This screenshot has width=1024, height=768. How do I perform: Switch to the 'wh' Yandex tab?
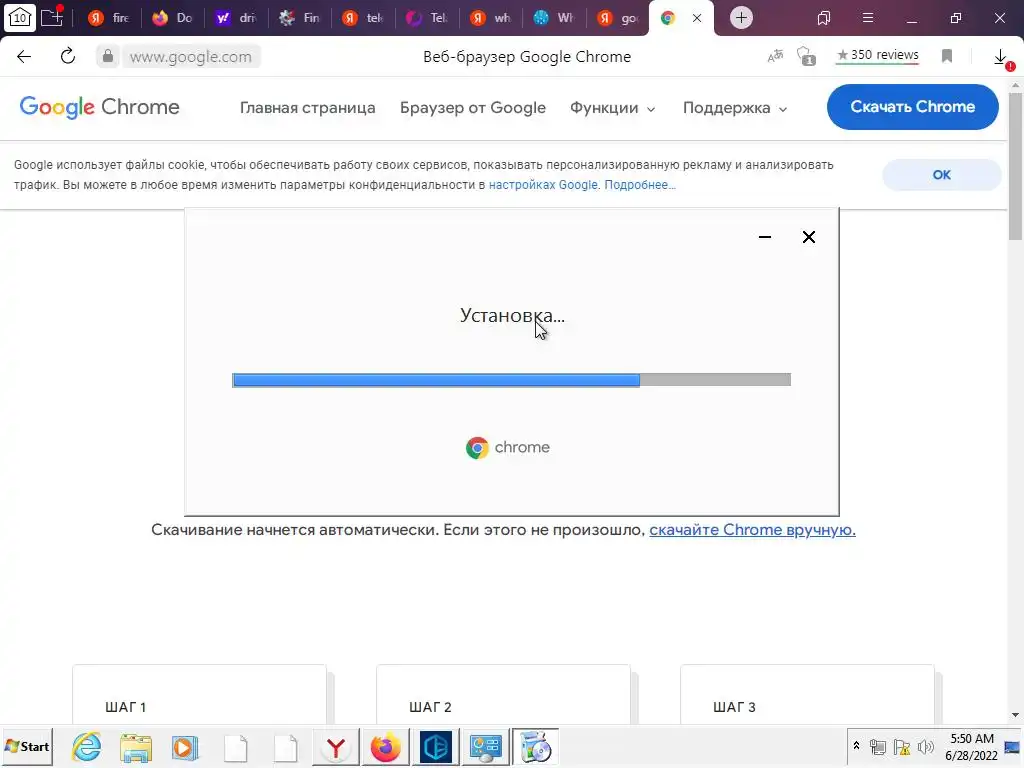[x=490, y=18]
